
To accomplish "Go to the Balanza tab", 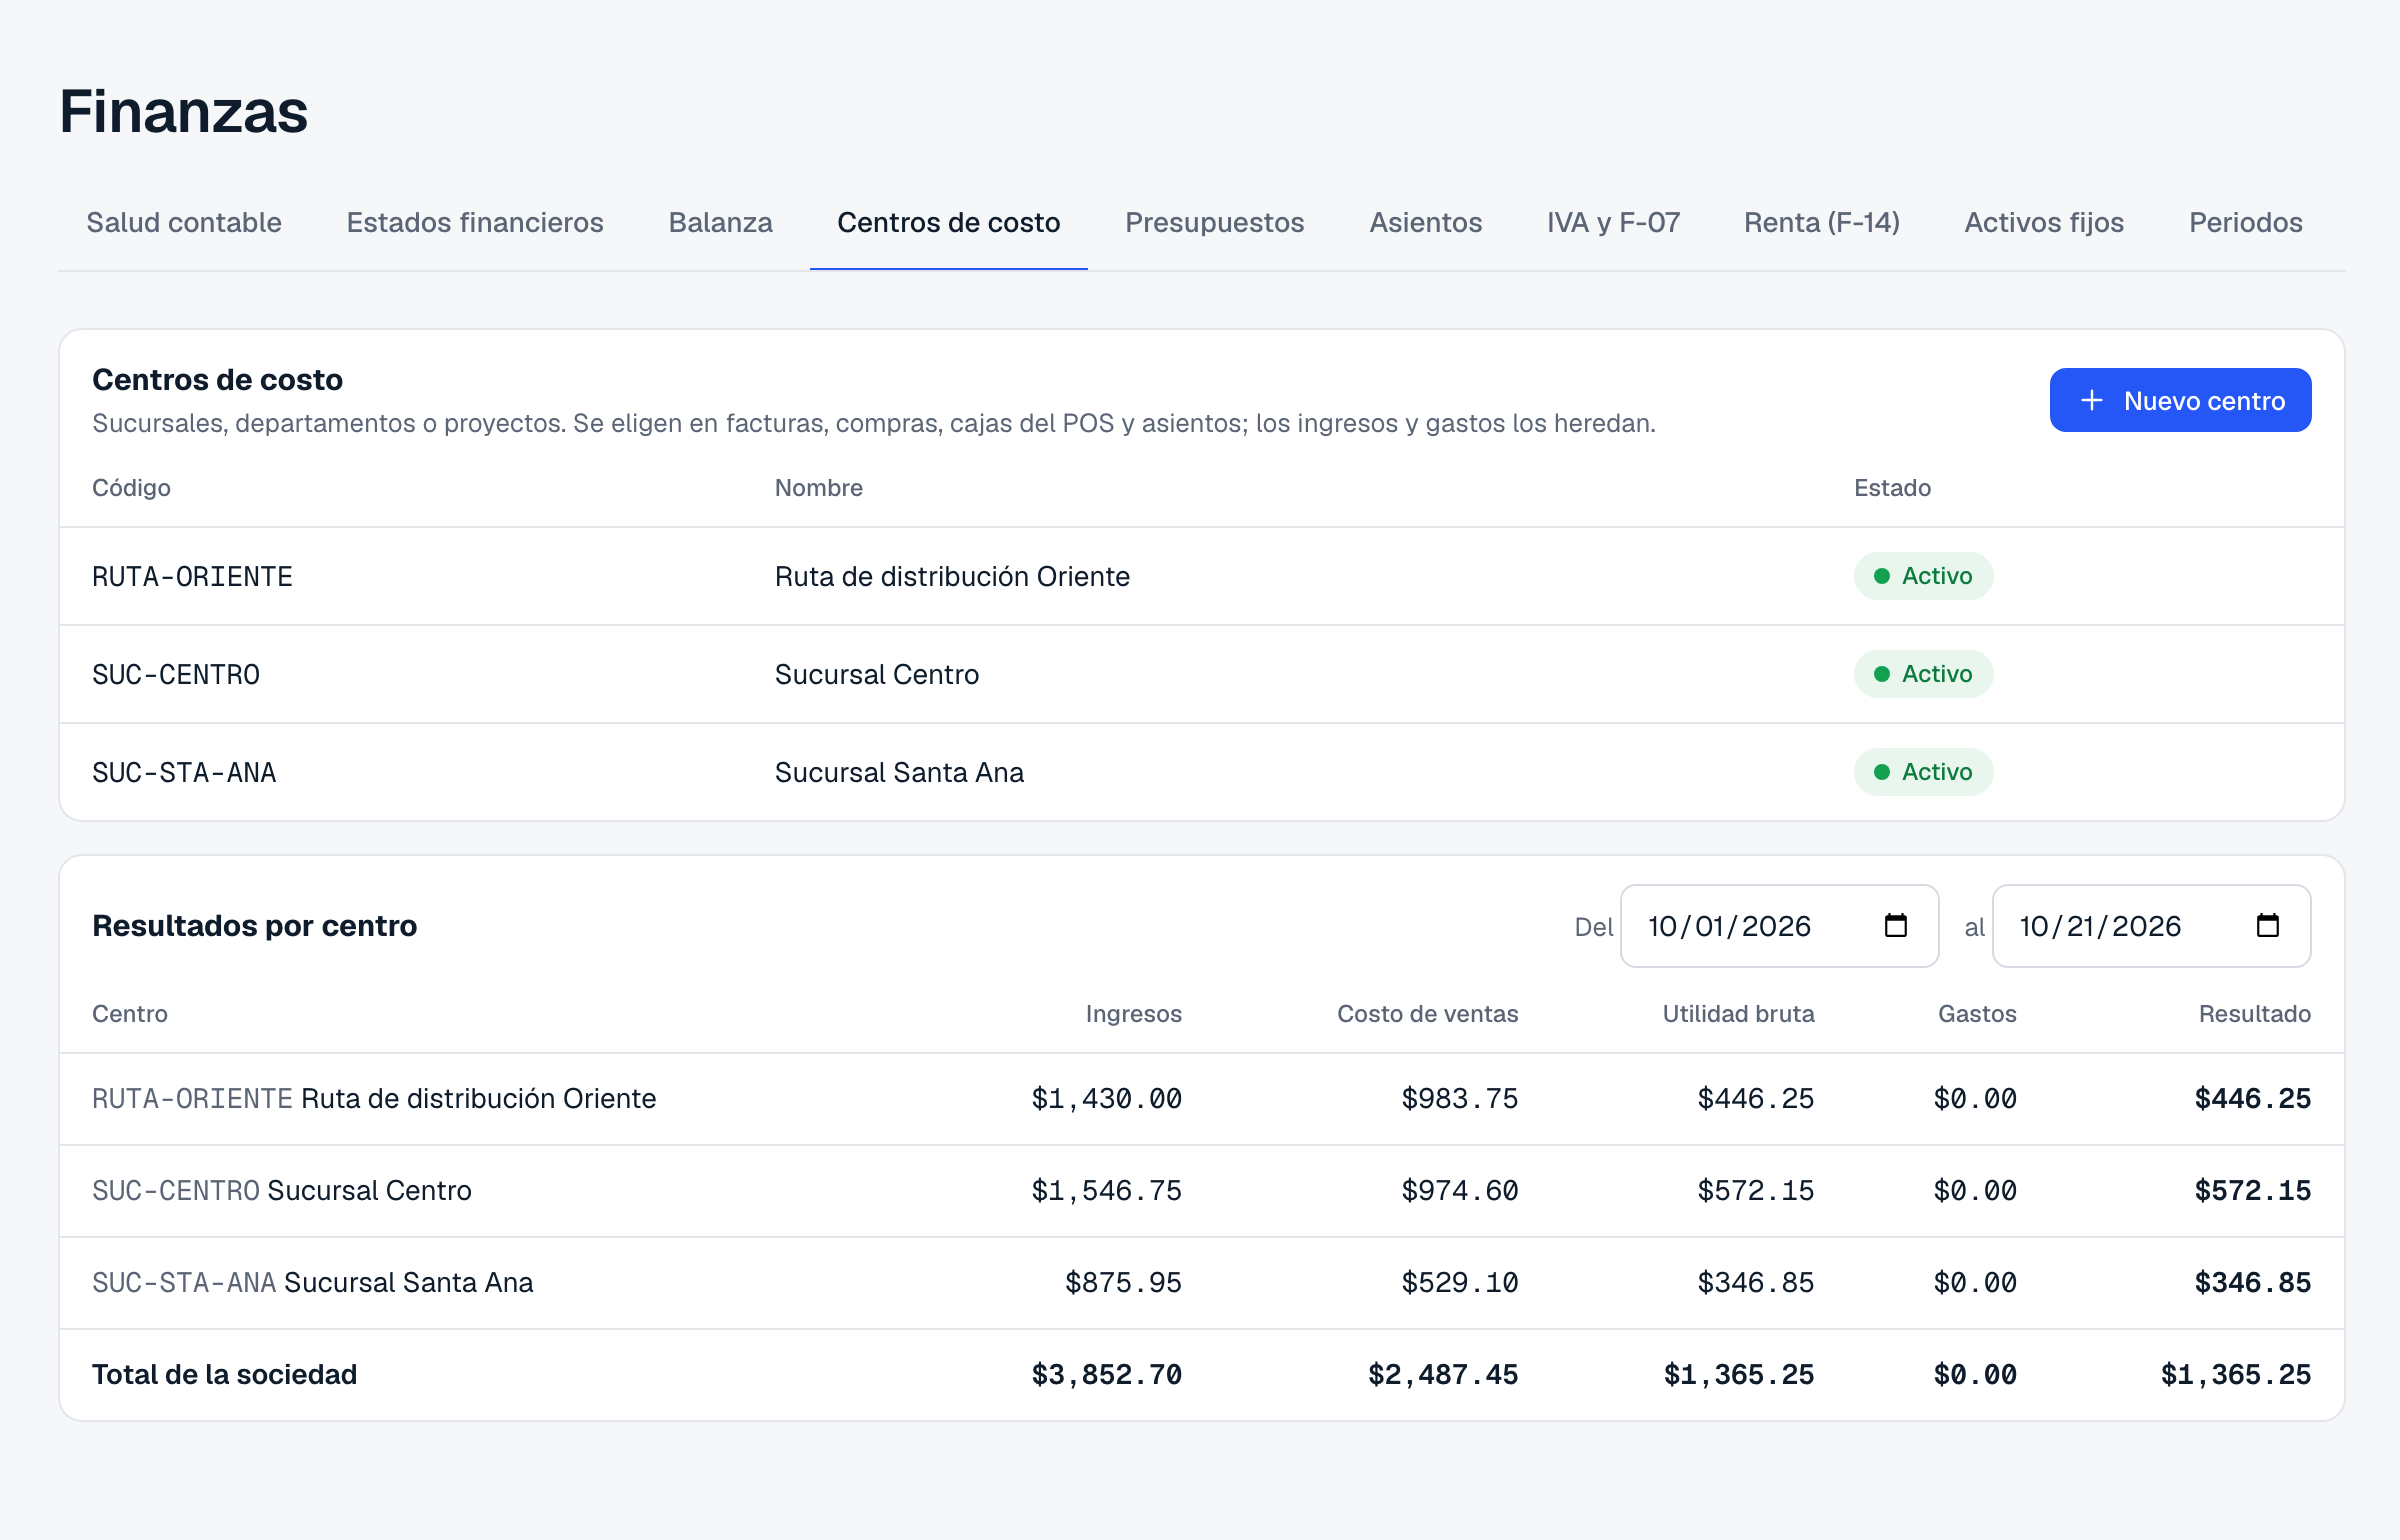I will (x=720, y=222).
